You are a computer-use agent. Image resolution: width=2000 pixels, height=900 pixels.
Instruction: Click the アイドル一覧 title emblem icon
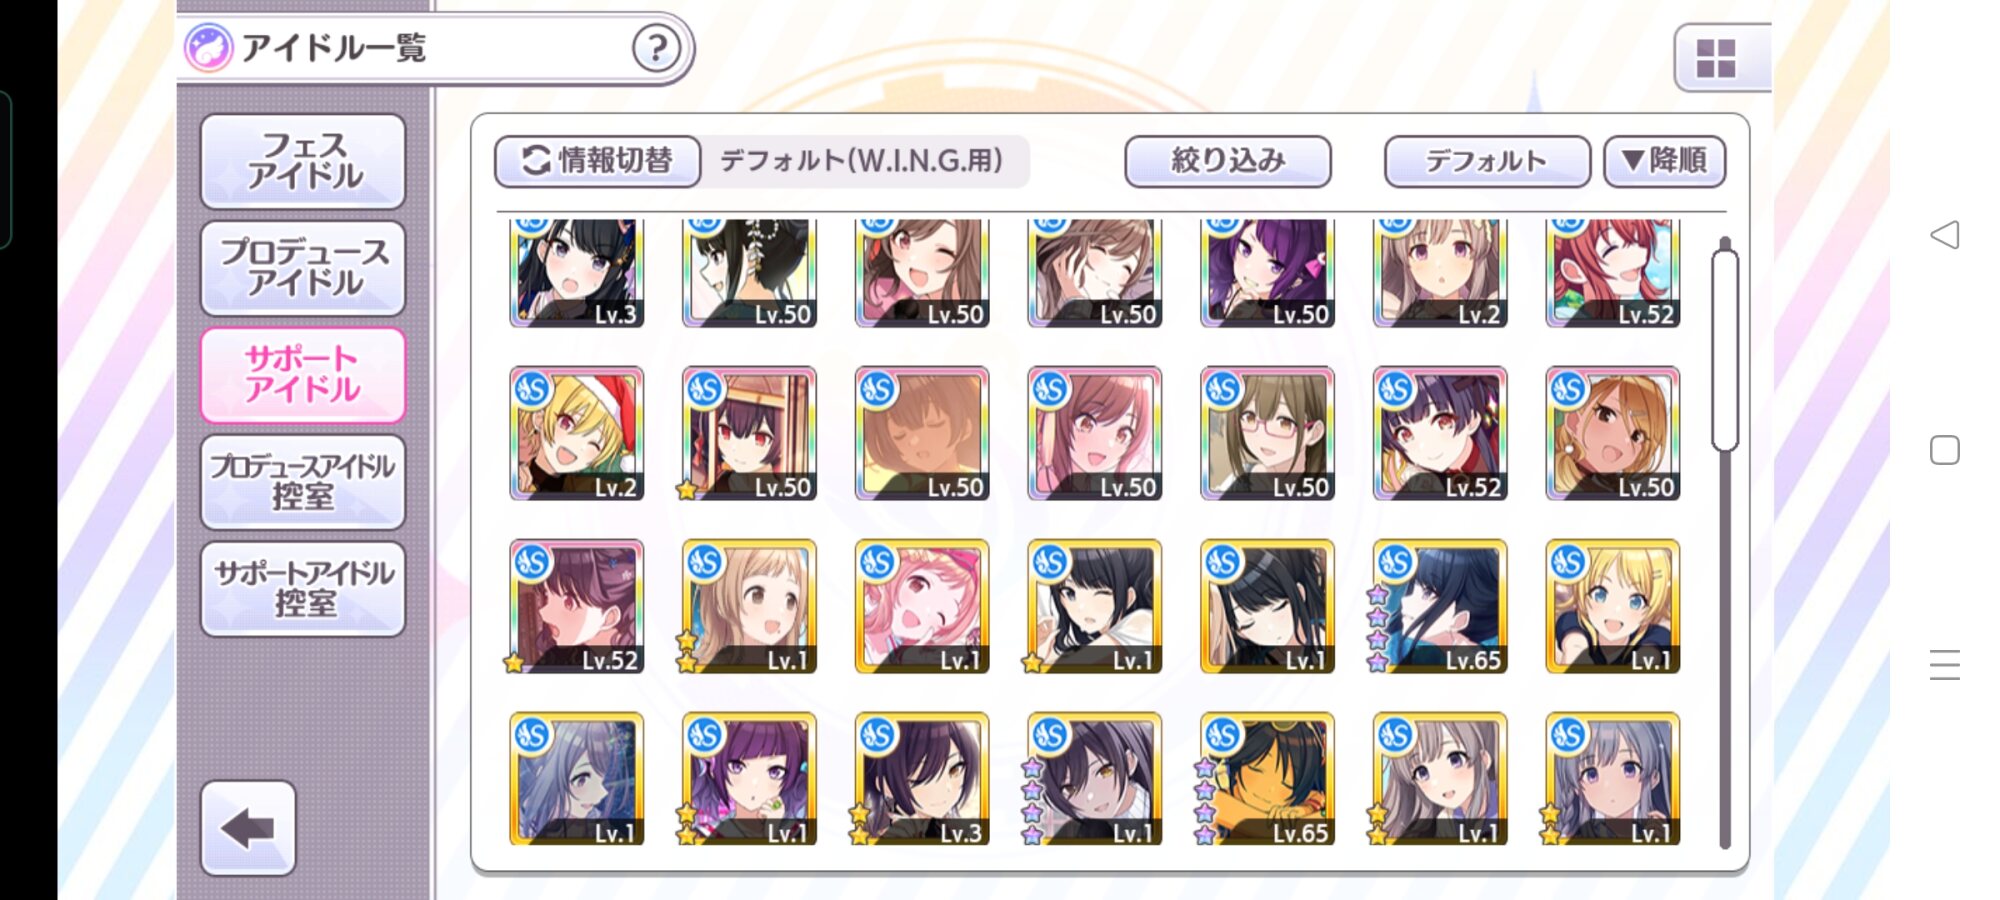(x=209, y=48)
